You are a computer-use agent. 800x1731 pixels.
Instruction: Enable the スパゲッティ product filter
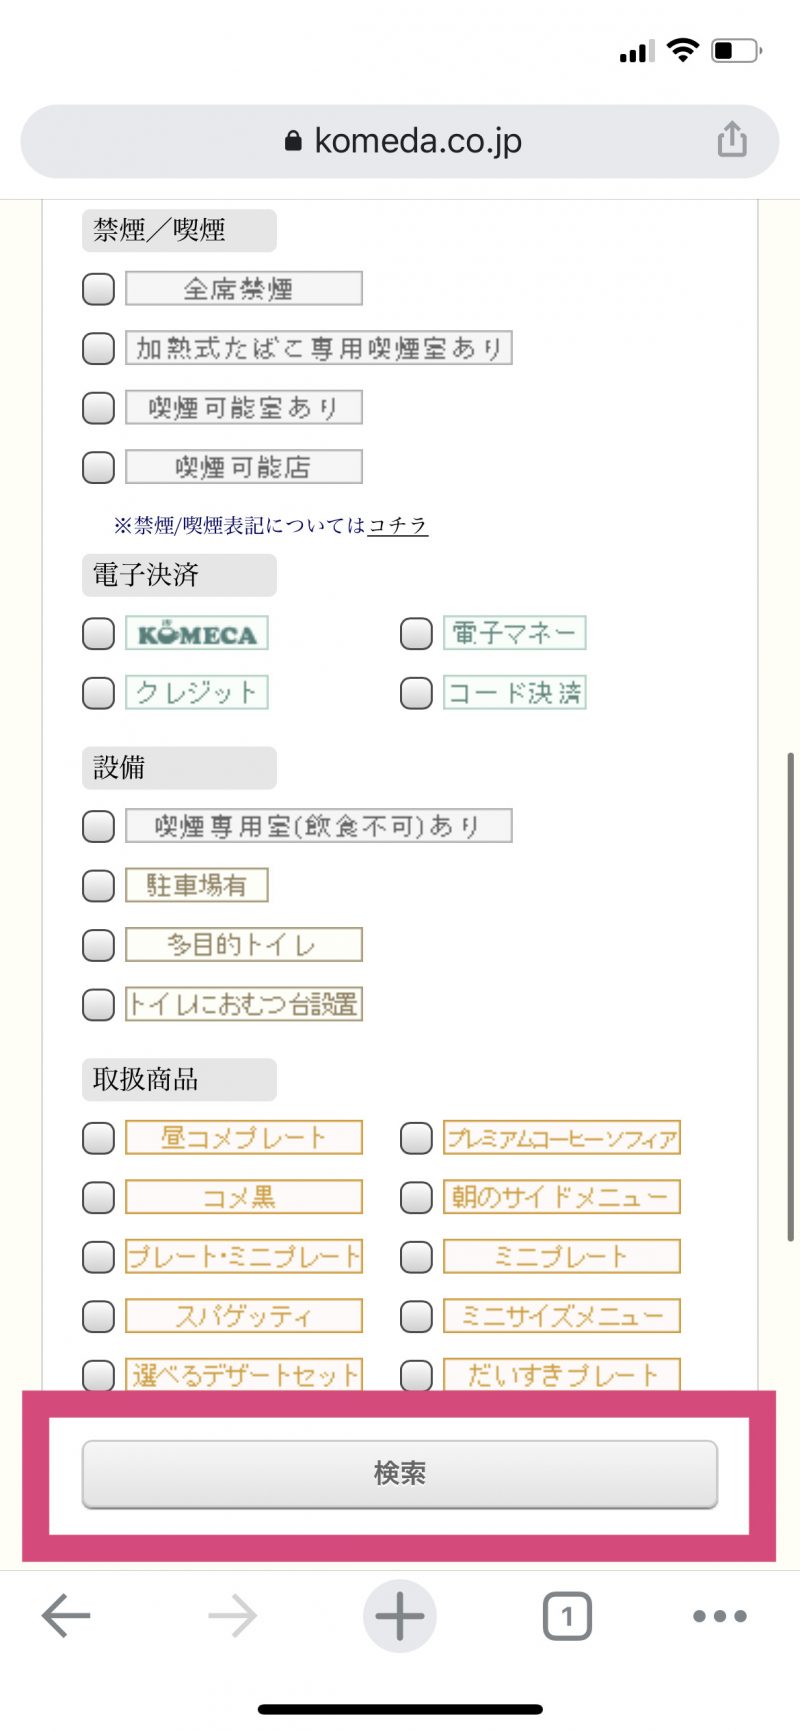coord(98,1316)
